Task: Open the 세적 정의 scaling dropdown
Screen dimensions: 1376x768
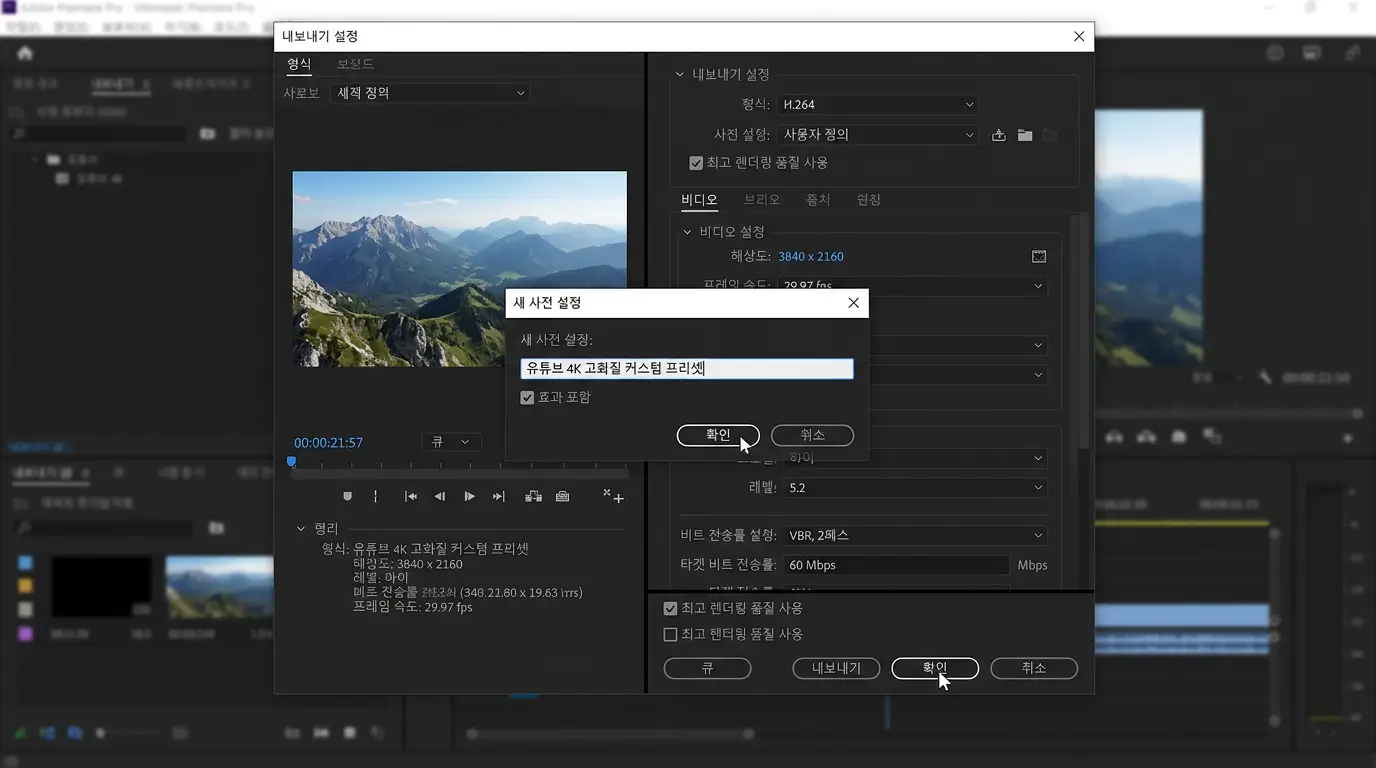Action: coord(430,93)
